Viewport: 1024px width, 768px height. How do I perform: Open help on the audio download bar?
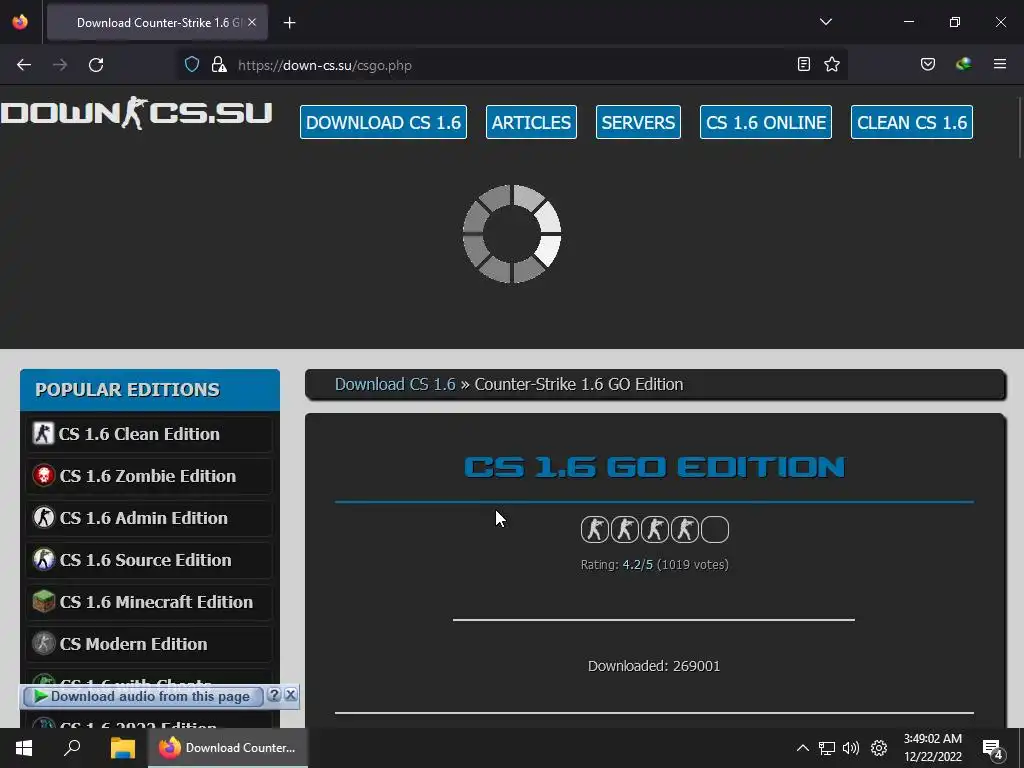pos(274,696)
